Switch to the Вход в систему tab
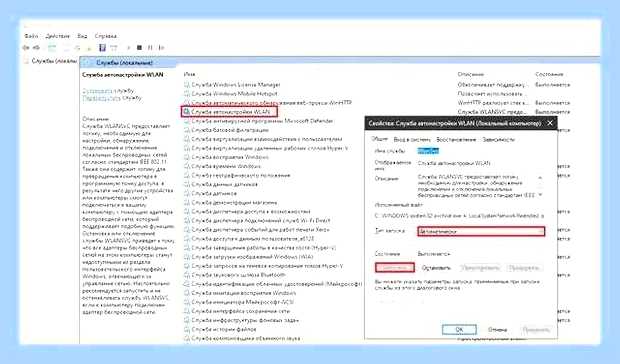Screen dimensions: 620x364 click(412, 140)
